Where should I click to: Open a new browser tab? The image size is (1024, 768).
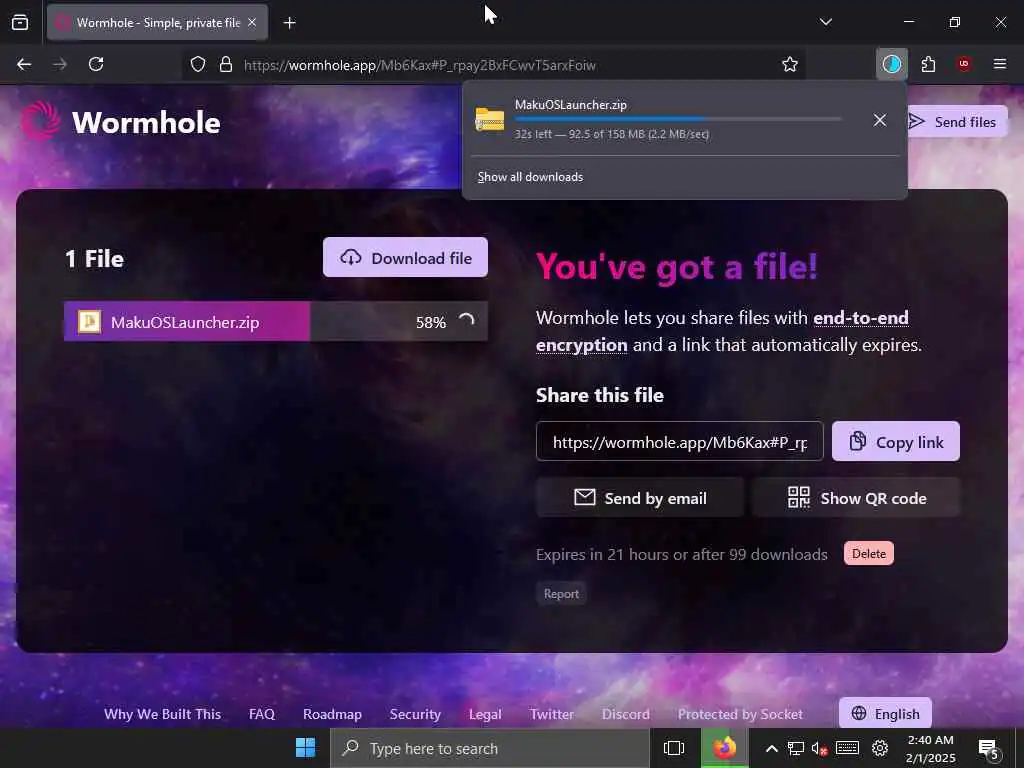point(289,23)
